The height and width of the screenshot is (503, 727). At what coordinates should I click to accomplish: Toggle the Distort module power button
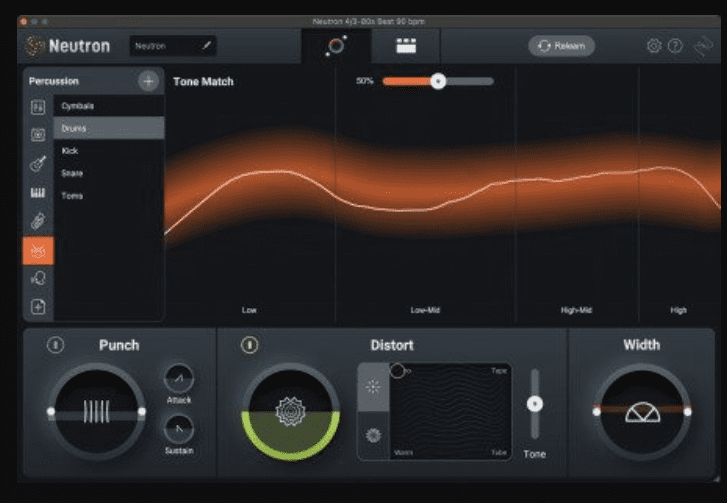pyautogui.click(x=249, y=345)
